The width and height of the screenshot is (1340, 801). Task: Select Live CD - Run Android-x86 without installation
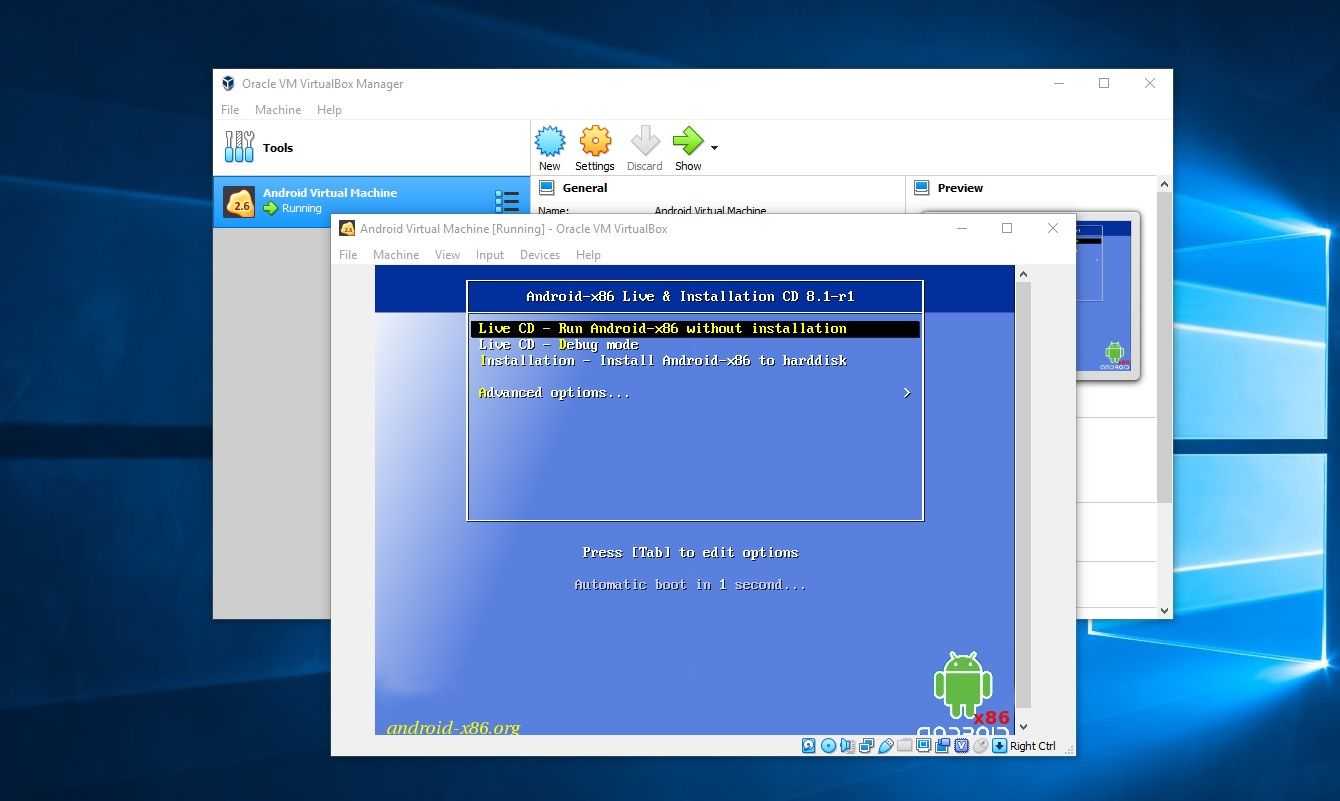tap(695, 328)
